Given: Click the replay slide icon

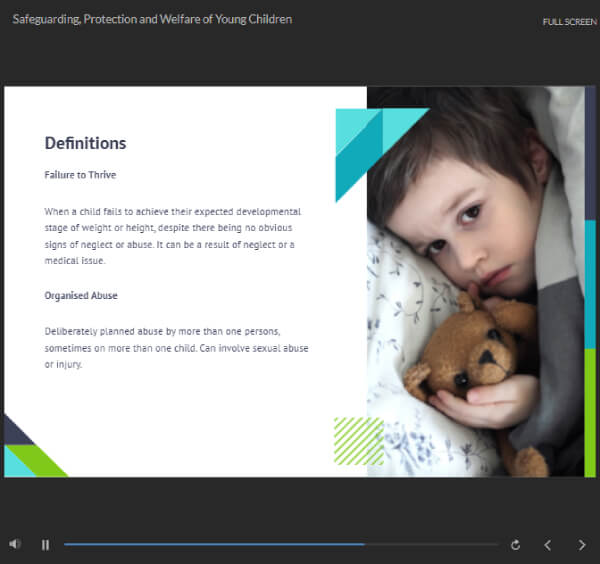Looking at the screenshot, I should (x=515, y=545).
